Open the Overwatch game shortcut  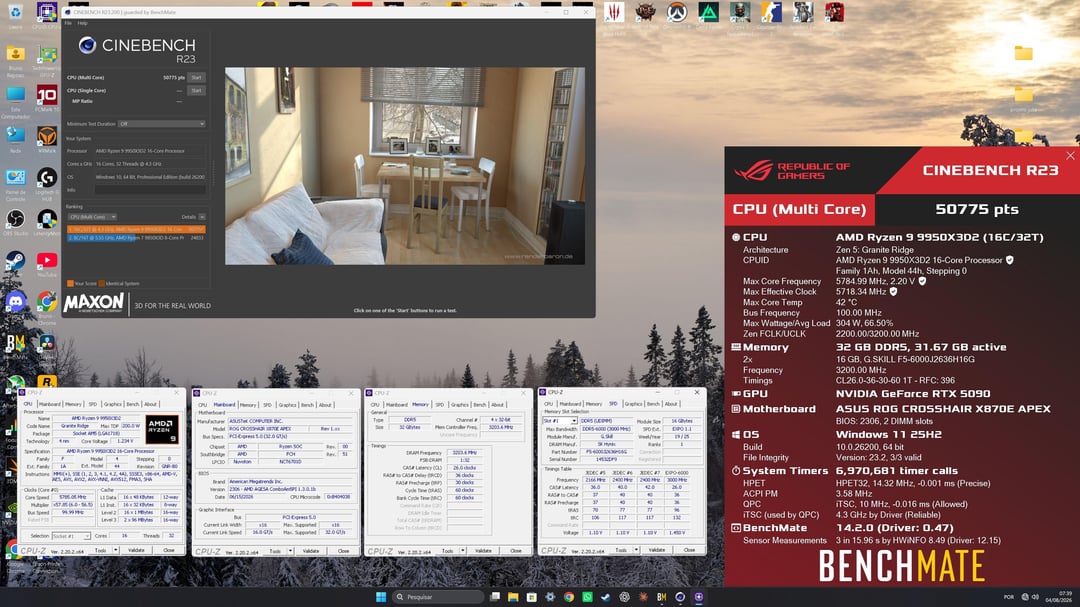coord(677,13)
